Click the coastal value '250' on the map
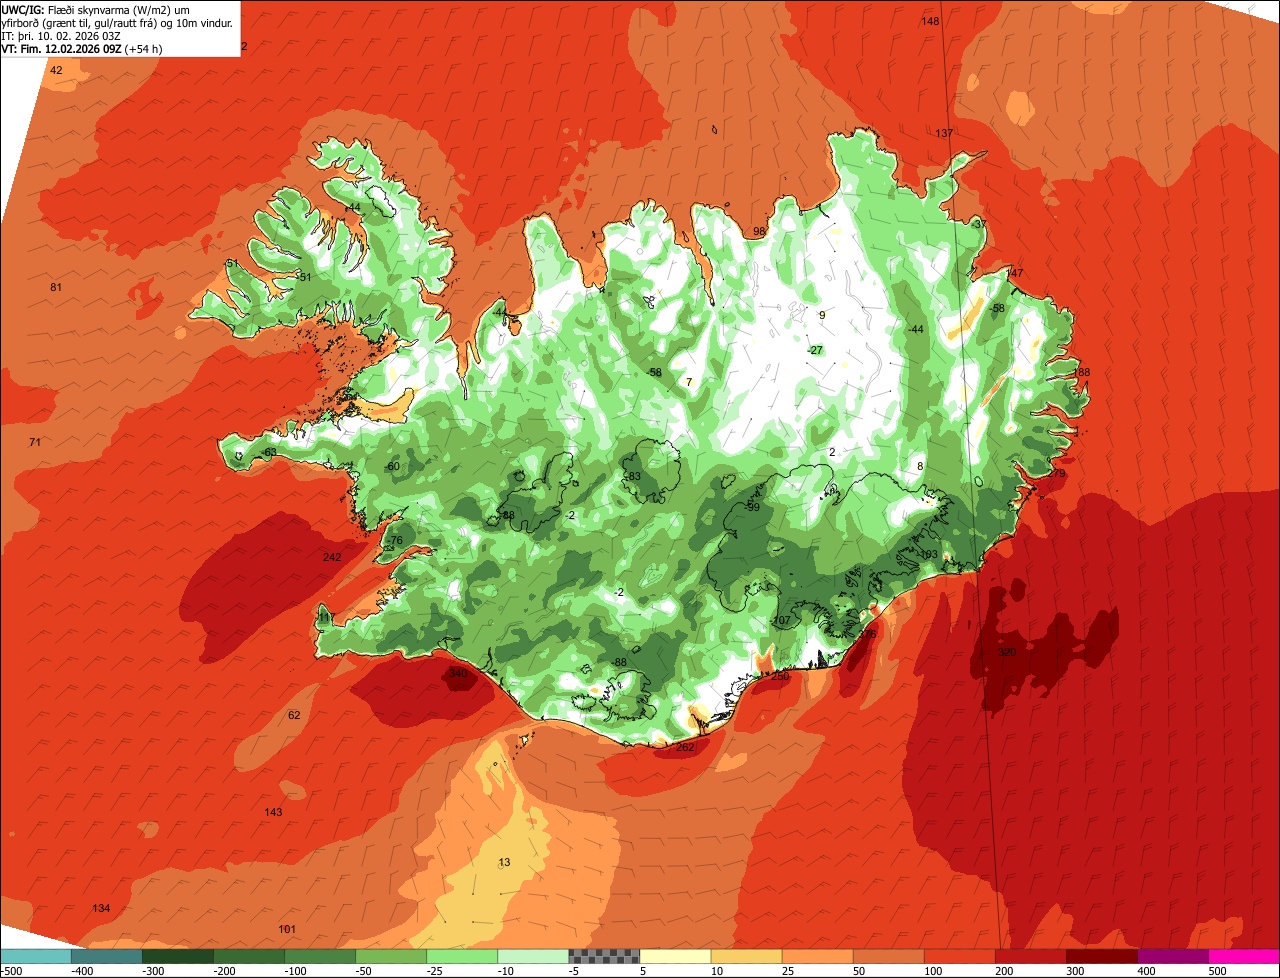 coord(780,677)
